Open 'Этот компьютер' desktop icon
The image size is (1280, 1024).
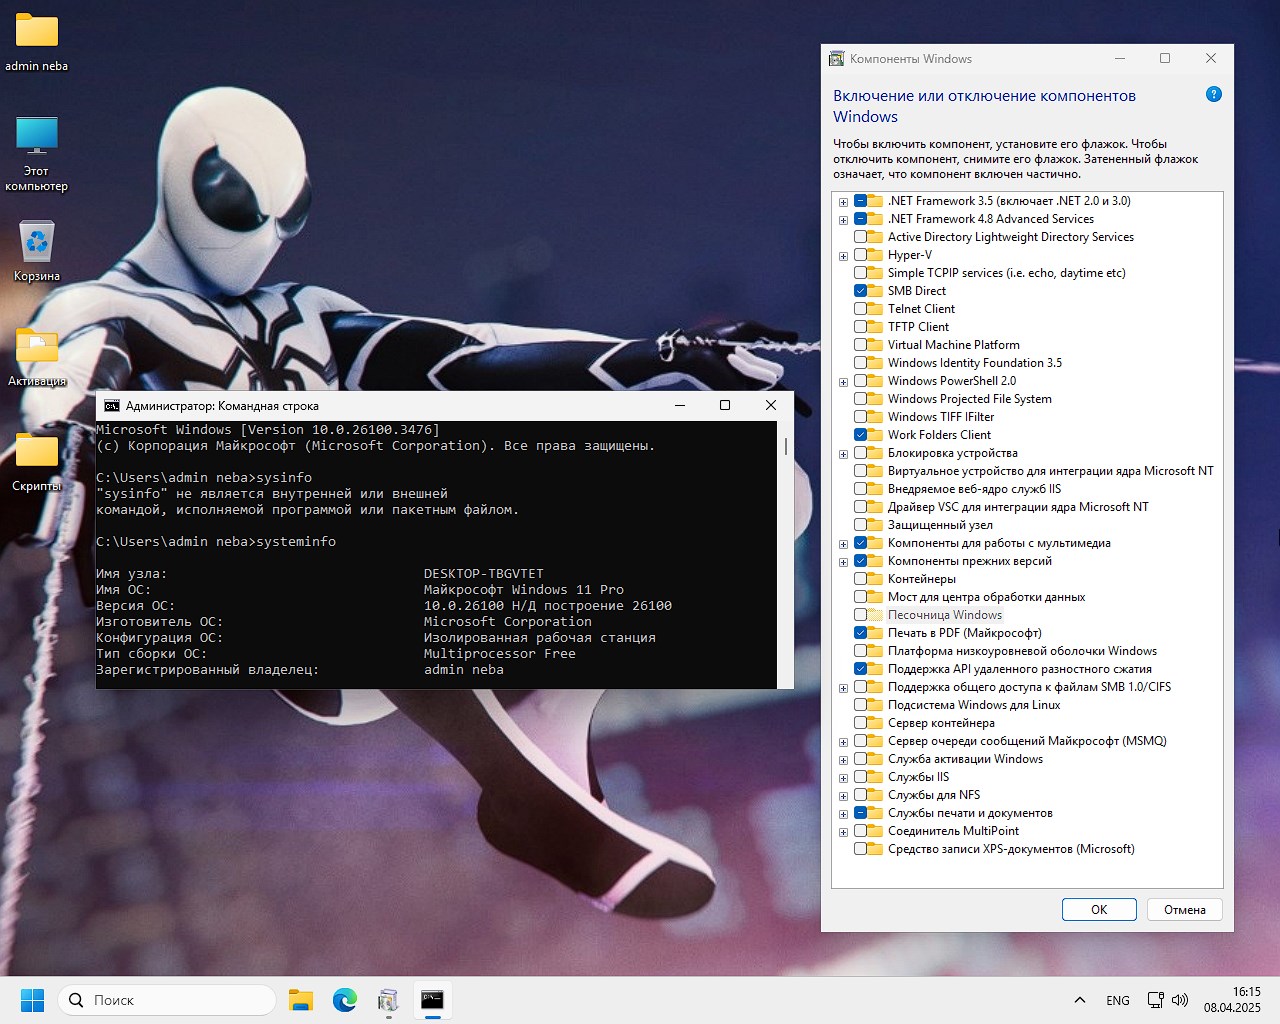[x=37, y=136]
